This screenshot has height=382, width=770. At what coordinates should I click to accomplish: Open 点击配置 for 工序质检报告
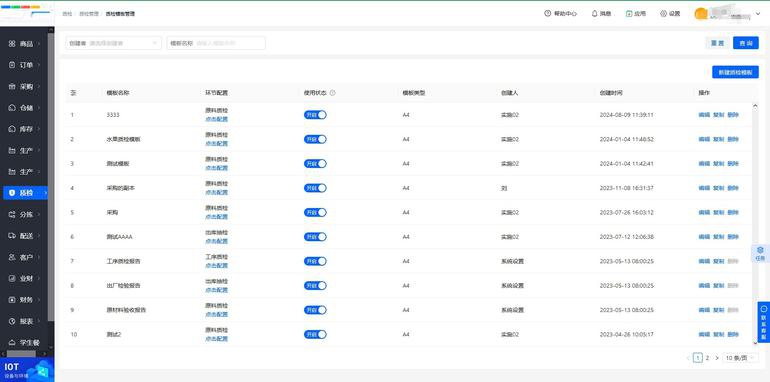click(217, 265)
